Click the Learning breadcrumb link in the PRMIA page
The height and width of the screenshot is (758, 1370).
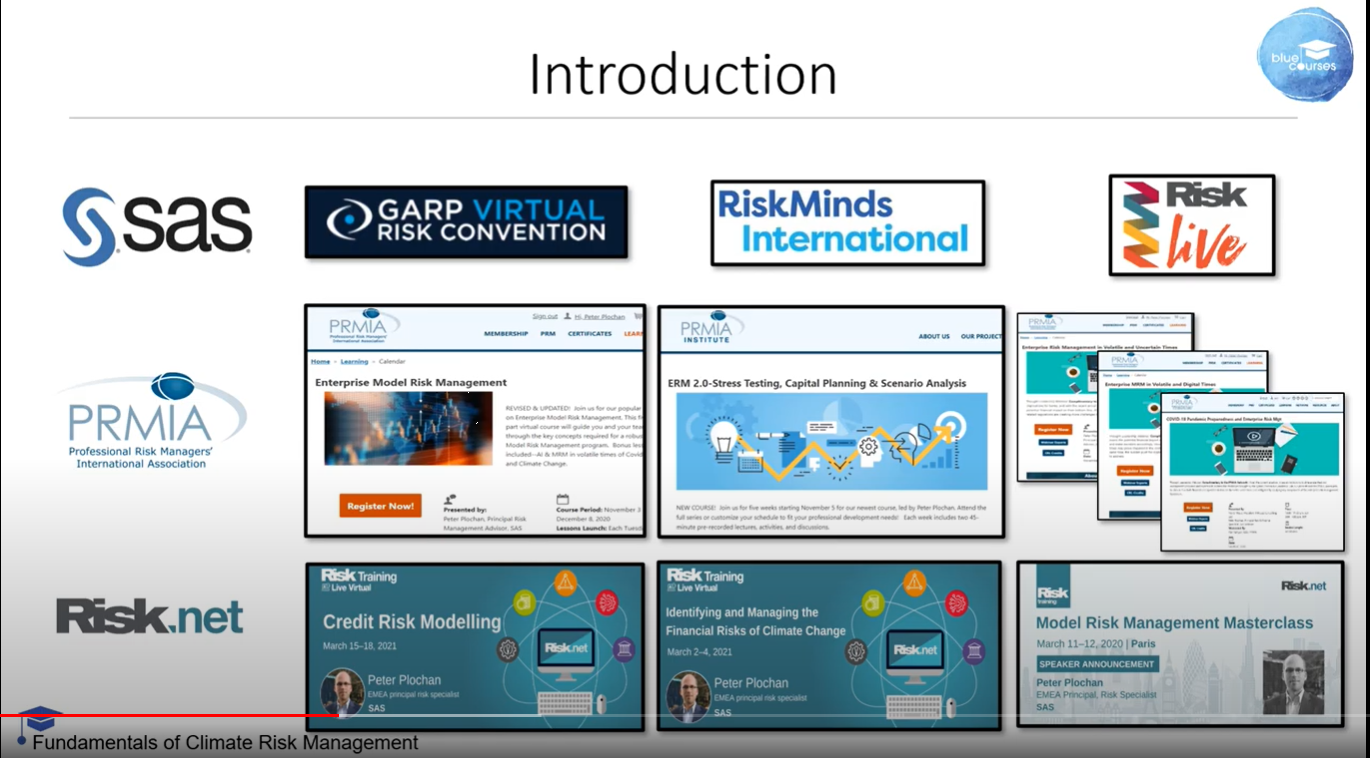coord(354,361)
